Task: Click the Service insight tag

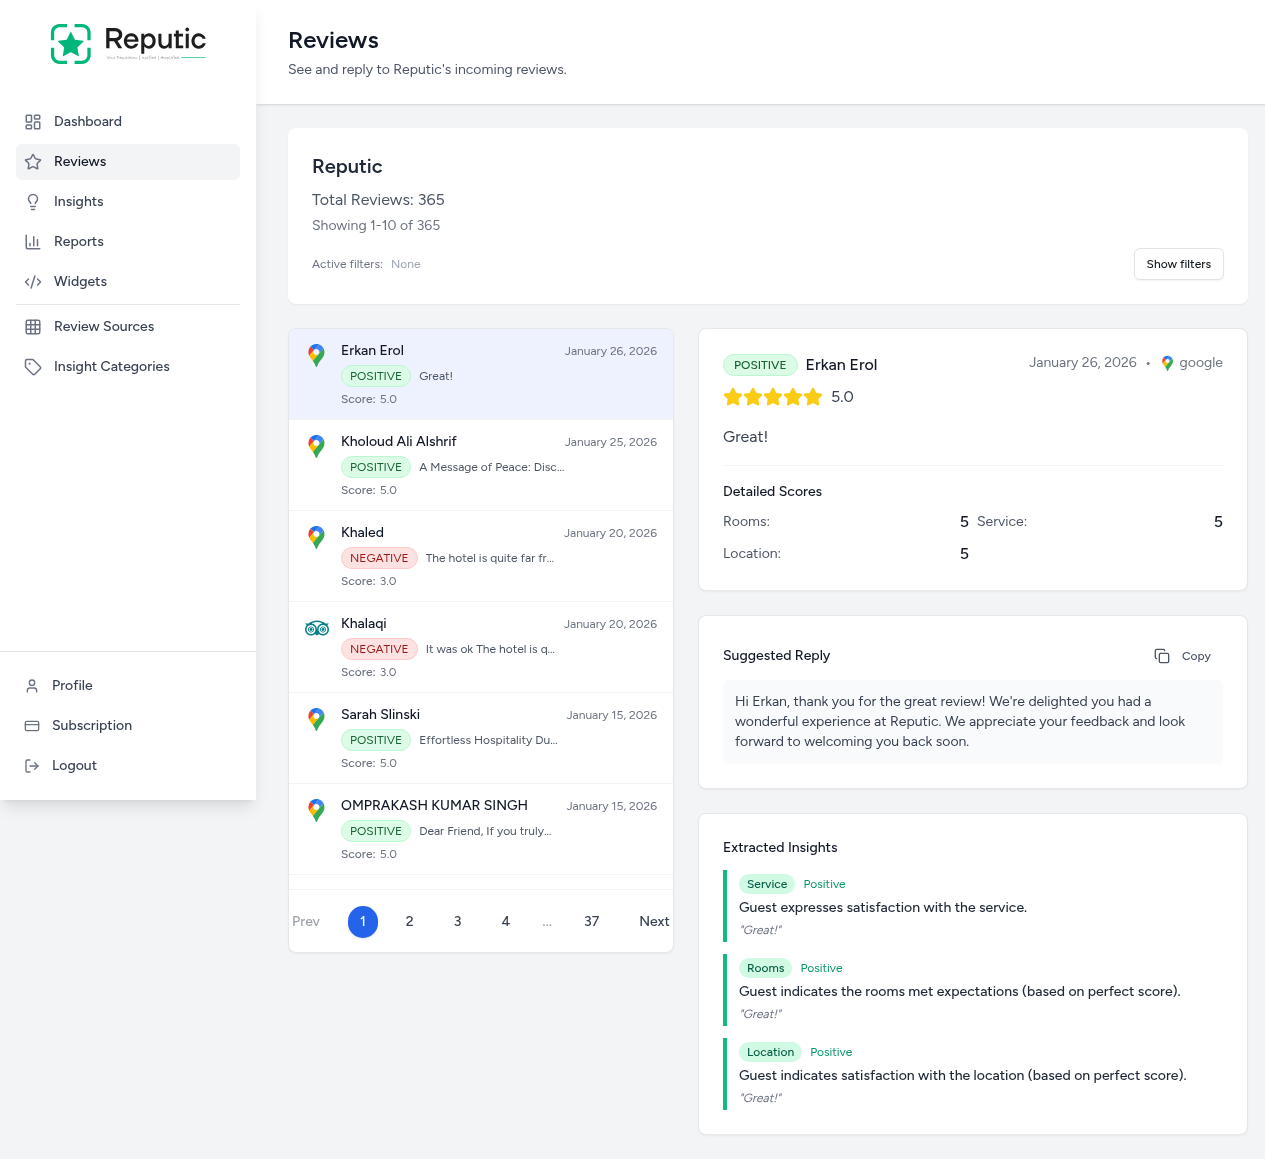Action: pos(767,884)
